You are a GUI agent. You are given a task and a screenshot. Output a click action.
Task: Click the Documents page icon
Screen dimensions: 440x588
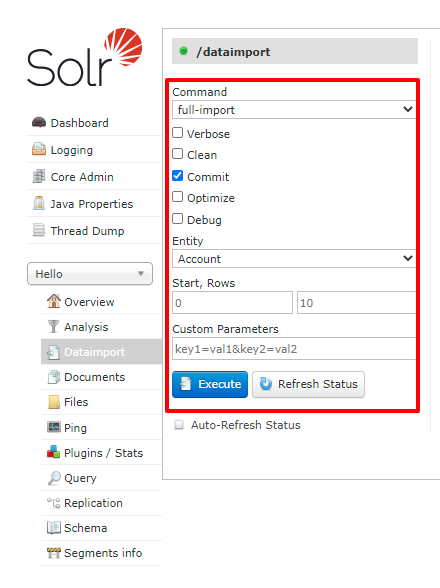coord(54,377)
